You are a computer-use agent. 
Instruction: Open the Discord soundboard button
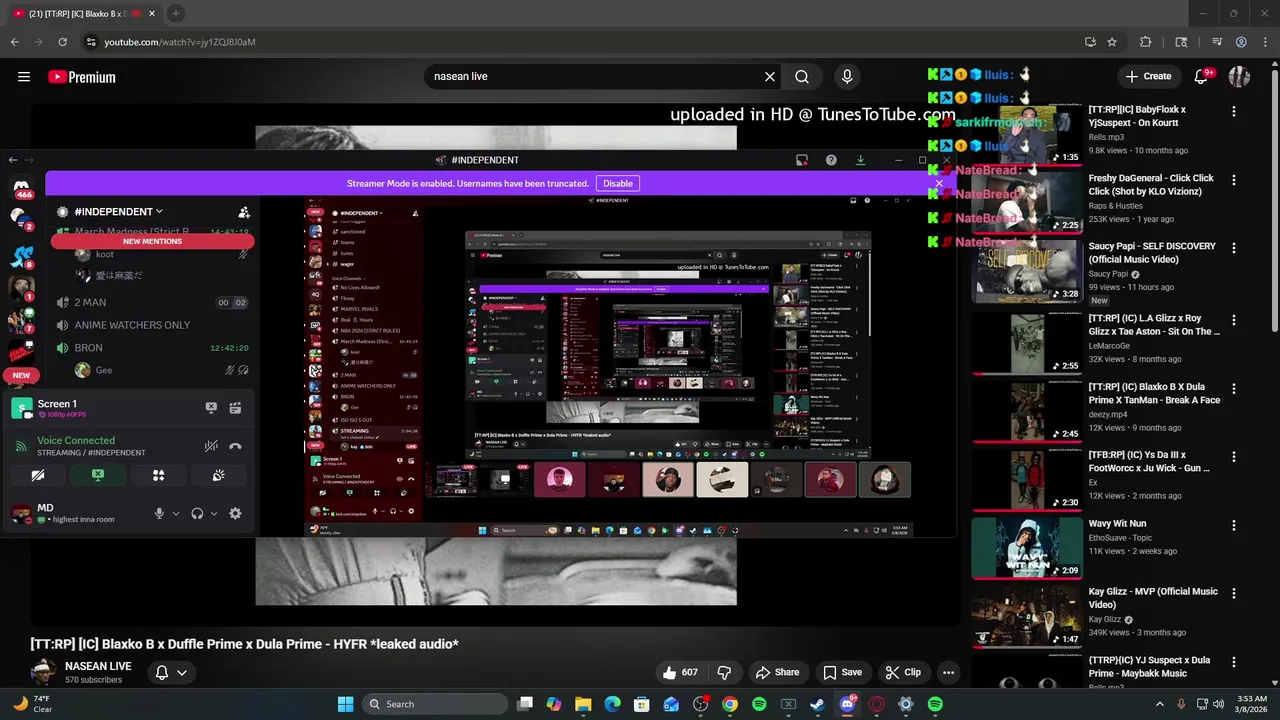coord(219,475)
